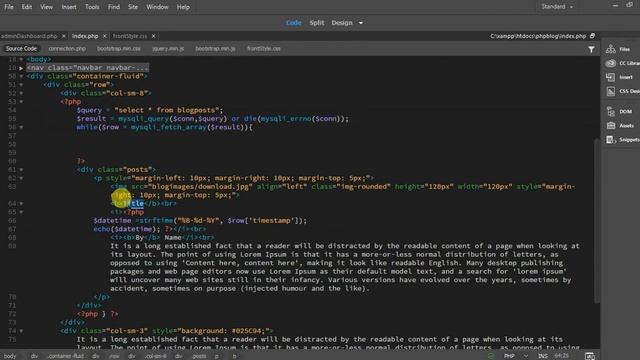Open the Find menu

[x=114, y=7]
